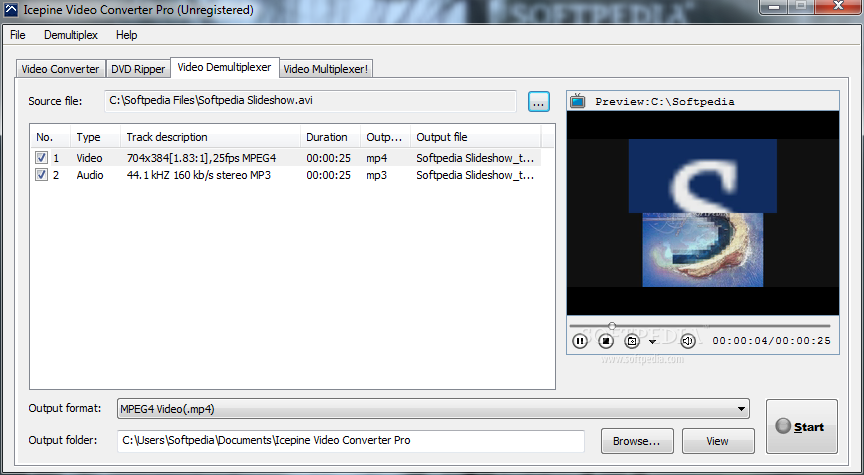Click the mp3 output type cell
The image size is (864, 475).
coord(376,176)
